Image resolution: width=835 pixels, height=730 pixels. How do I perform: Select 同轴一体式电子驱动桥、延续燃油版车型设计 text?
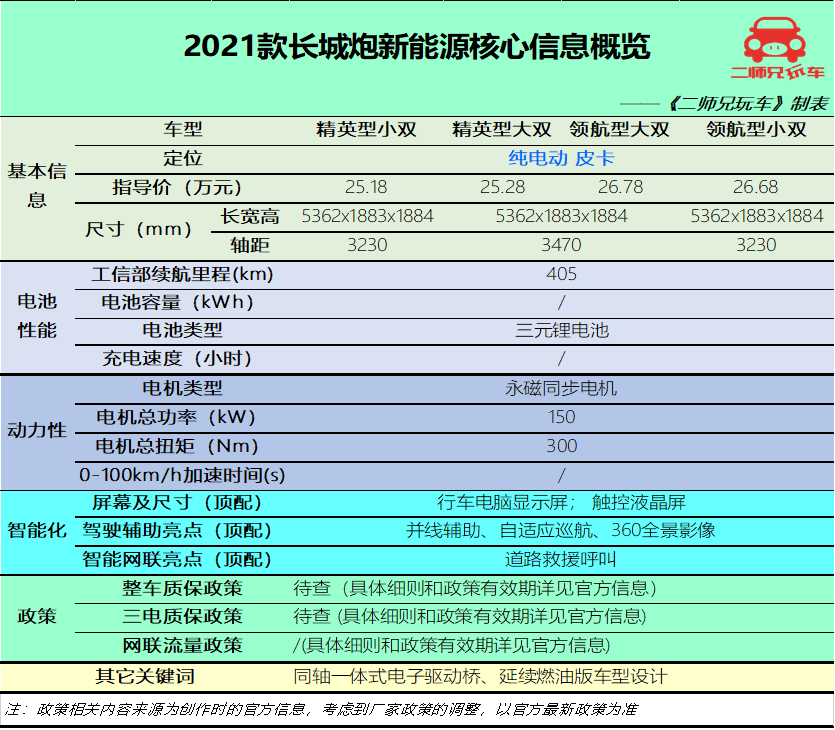pyautogui.click(x=480, y=677)
